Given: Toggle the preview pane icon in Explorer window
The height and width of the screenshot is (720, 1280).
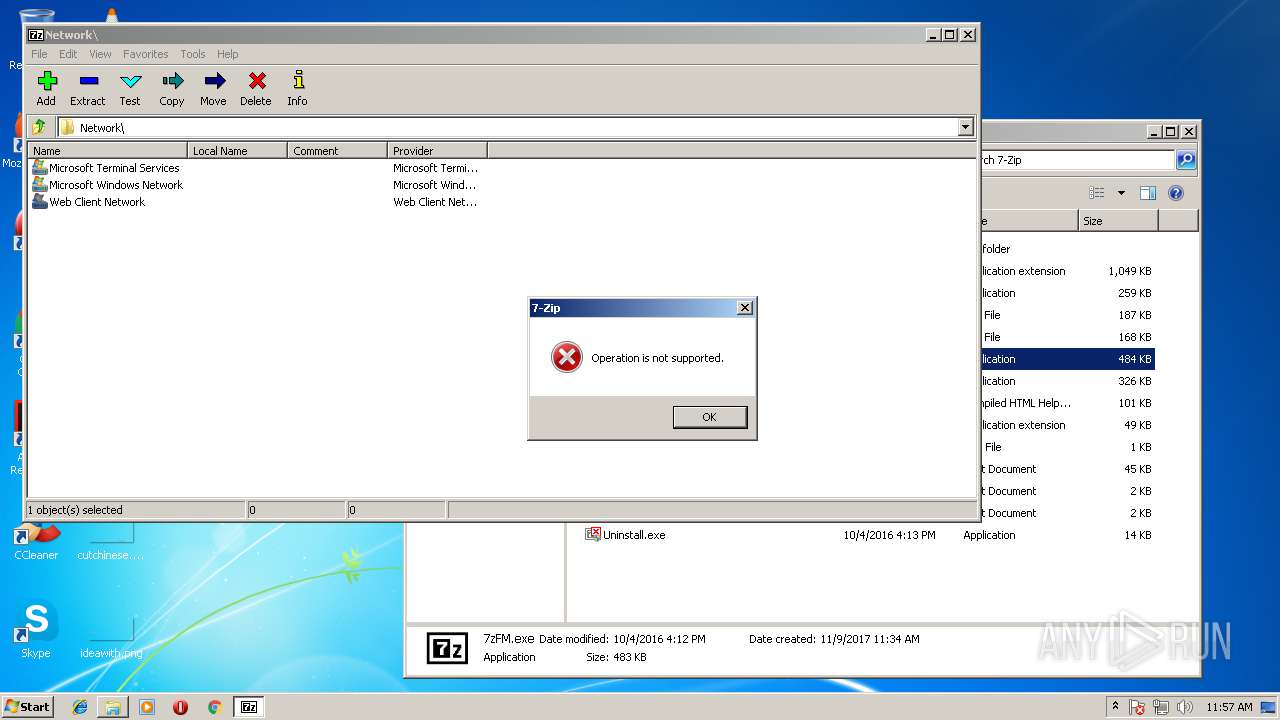Looking at the screenshot, I should point(1148,193).
